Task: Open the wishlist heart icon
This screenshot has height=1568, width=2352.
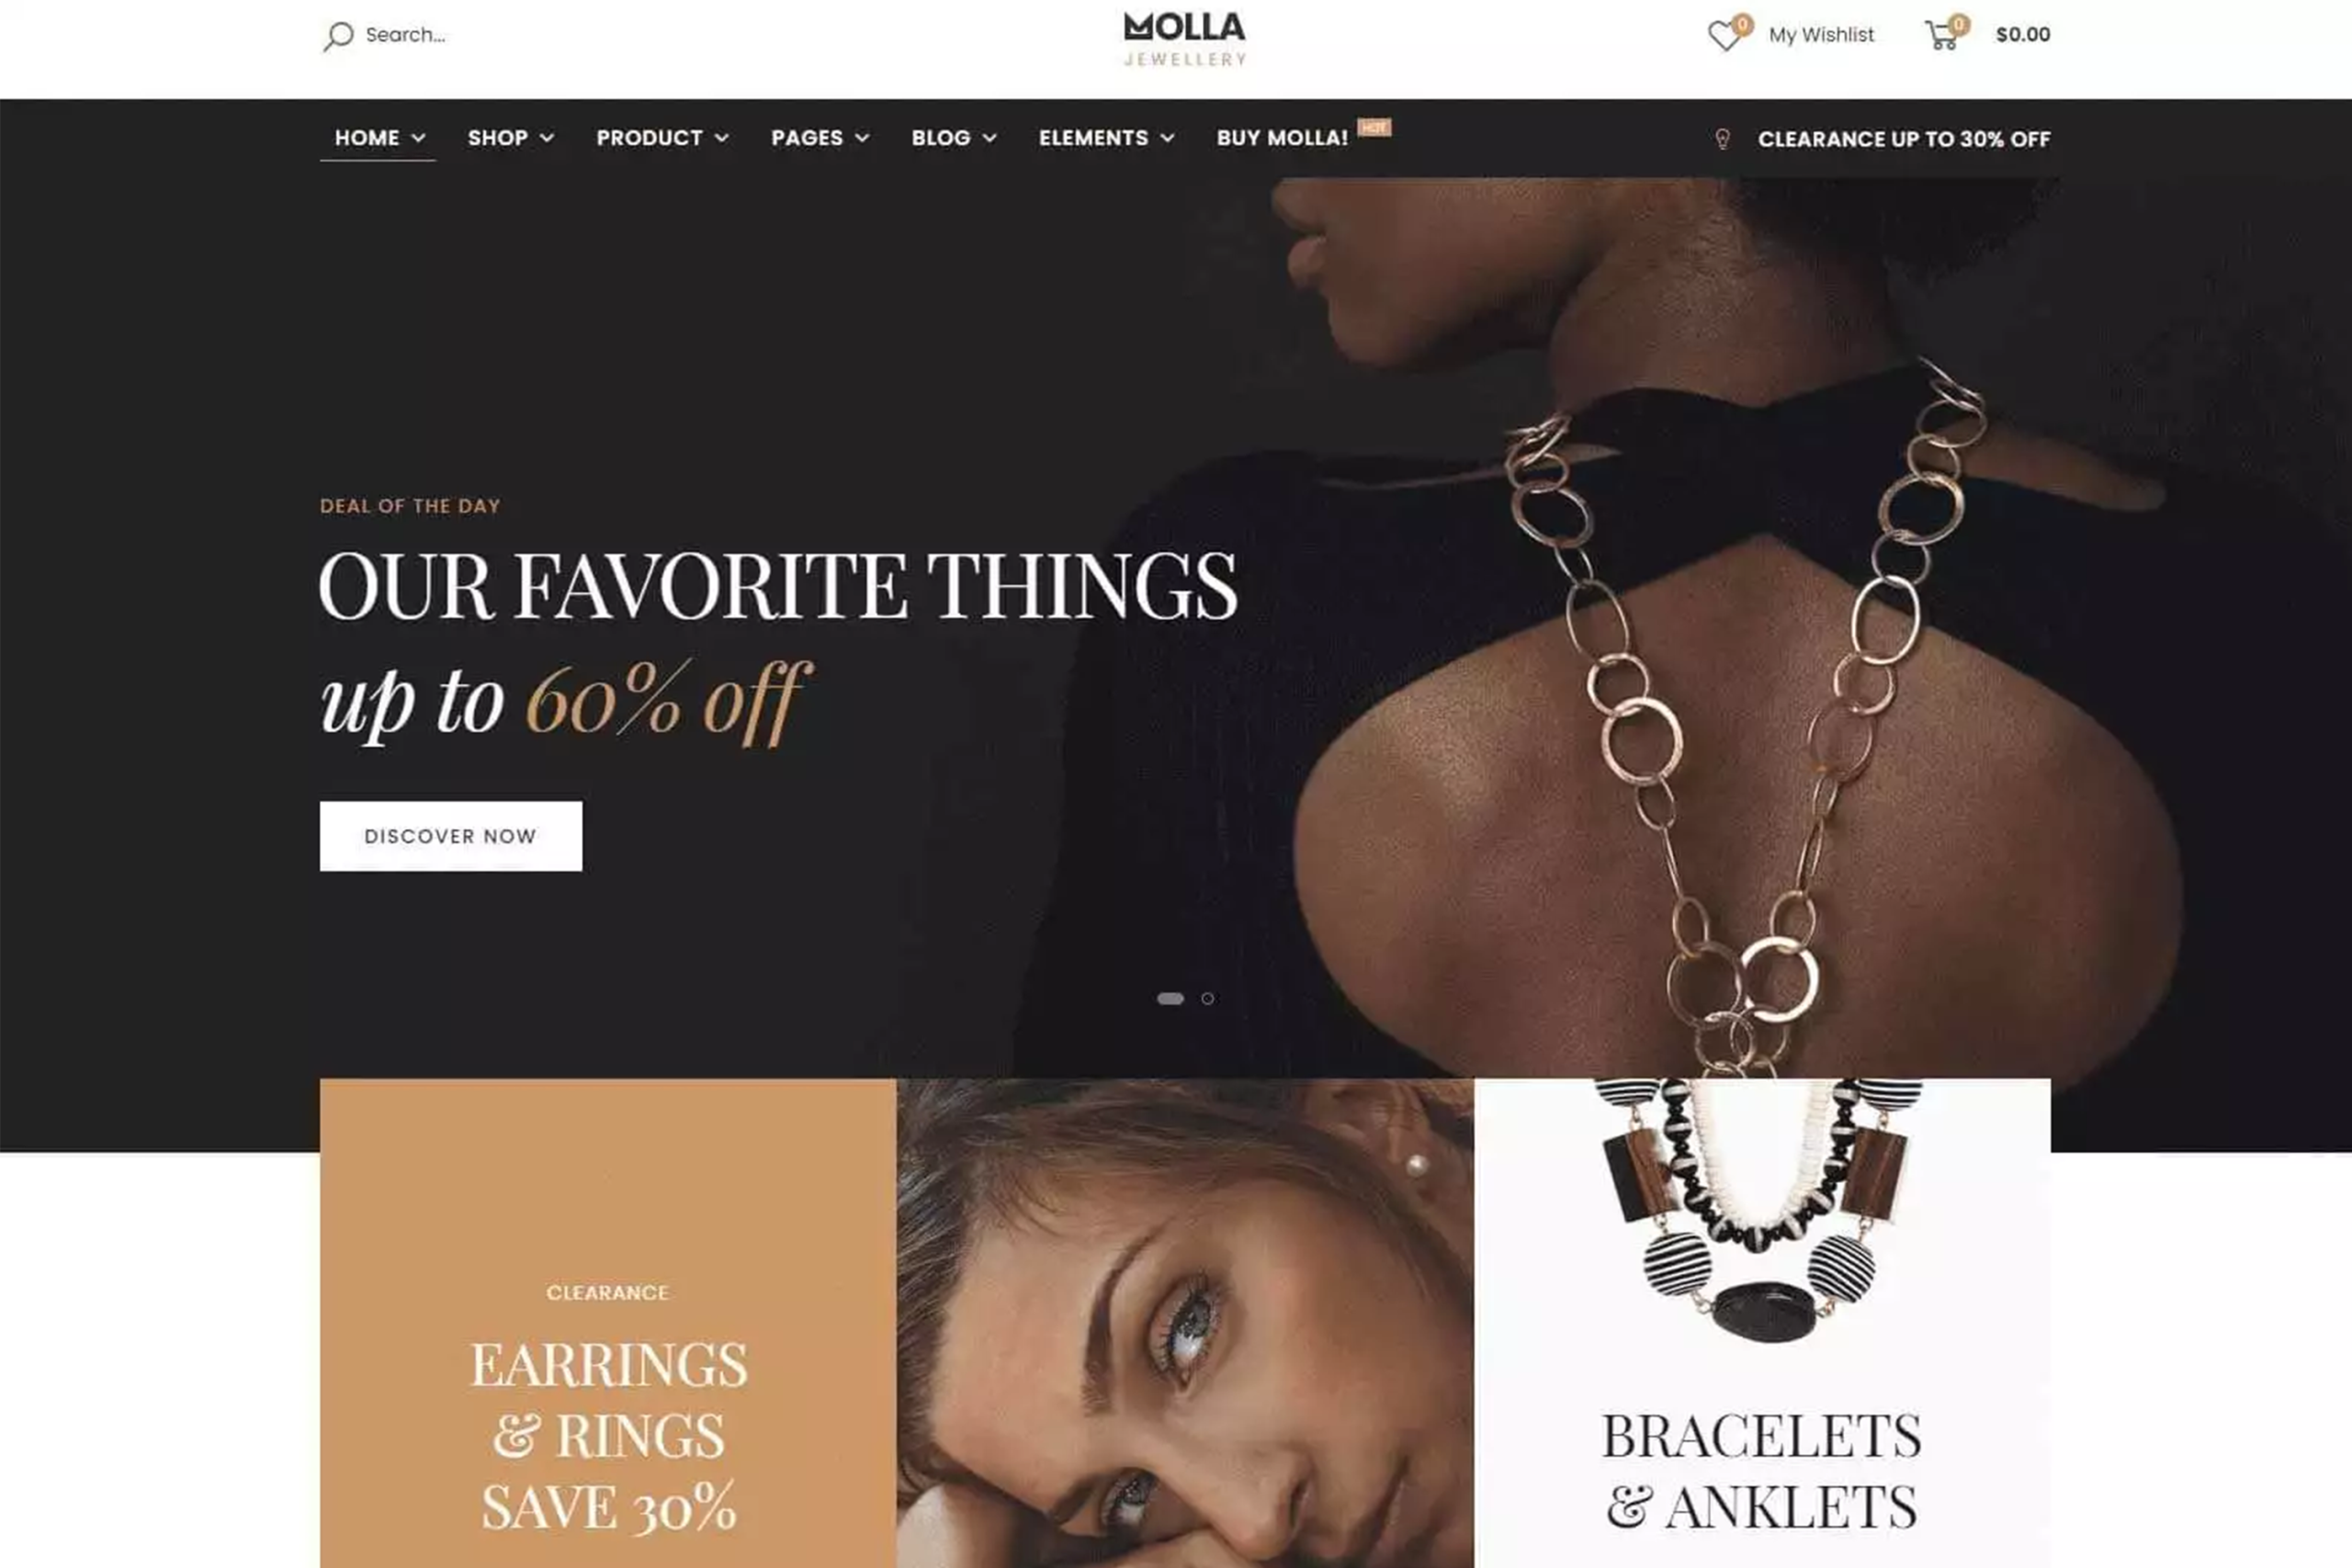Action: 1724,37
